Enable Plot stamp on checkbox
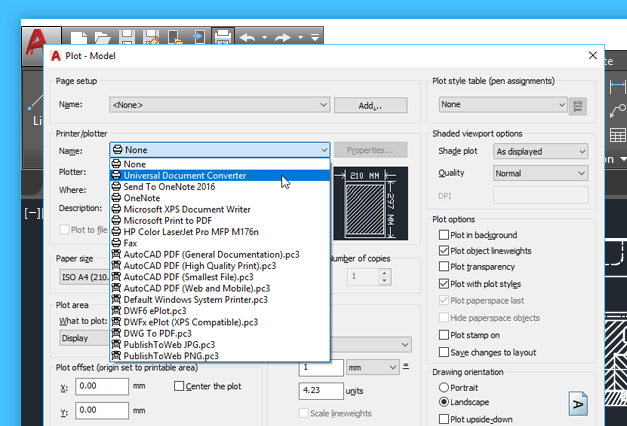 coord(444,335)
